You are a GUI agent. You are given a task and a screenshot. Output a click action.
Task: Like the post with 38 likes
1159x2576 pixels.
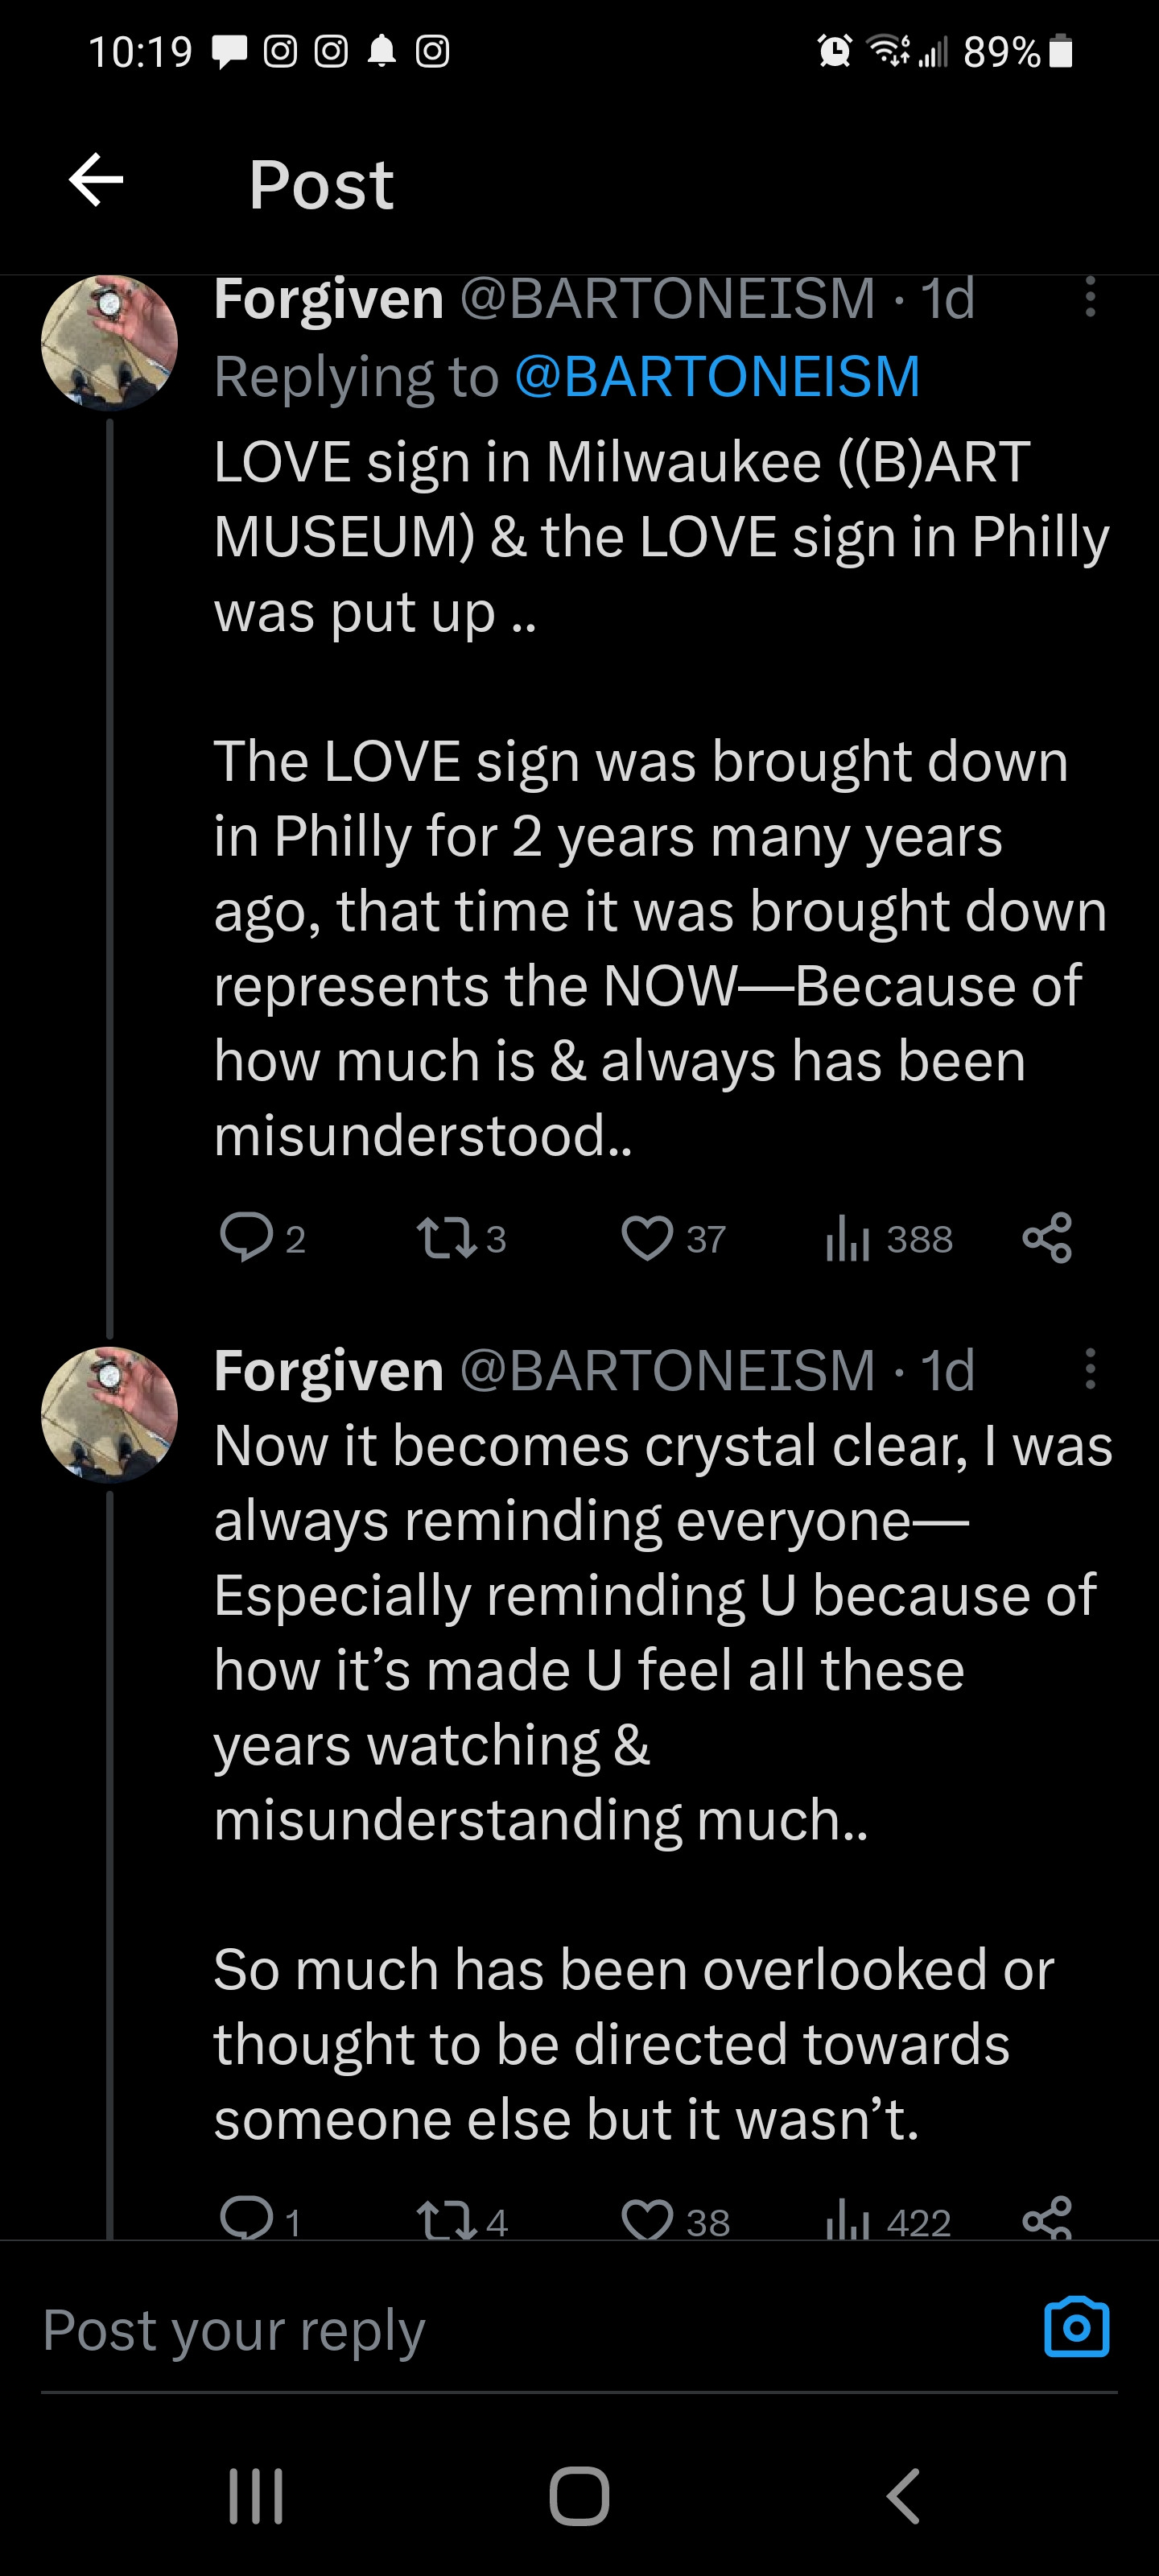click(x=647, y=2220)
